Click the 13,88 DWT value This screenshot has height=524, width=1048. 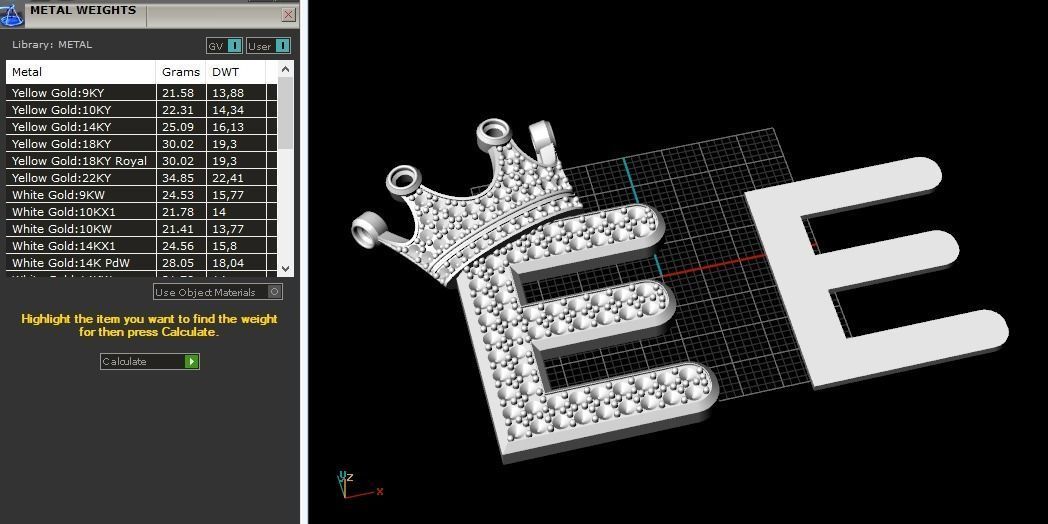click(x=228, y=94)
